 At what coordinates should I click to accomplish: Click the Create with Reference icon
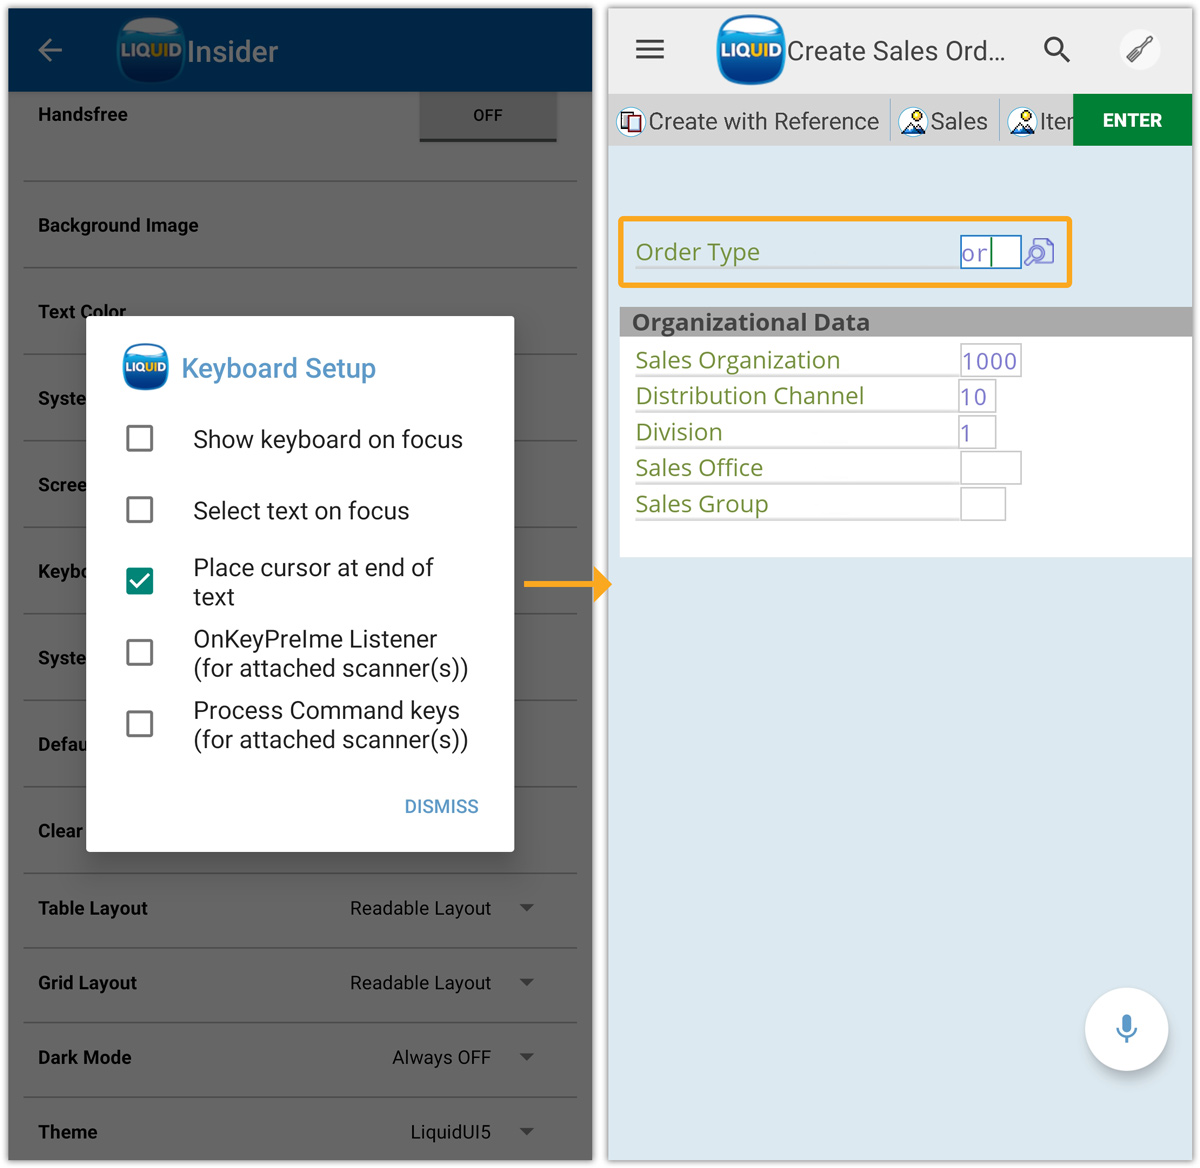point(631,122)
